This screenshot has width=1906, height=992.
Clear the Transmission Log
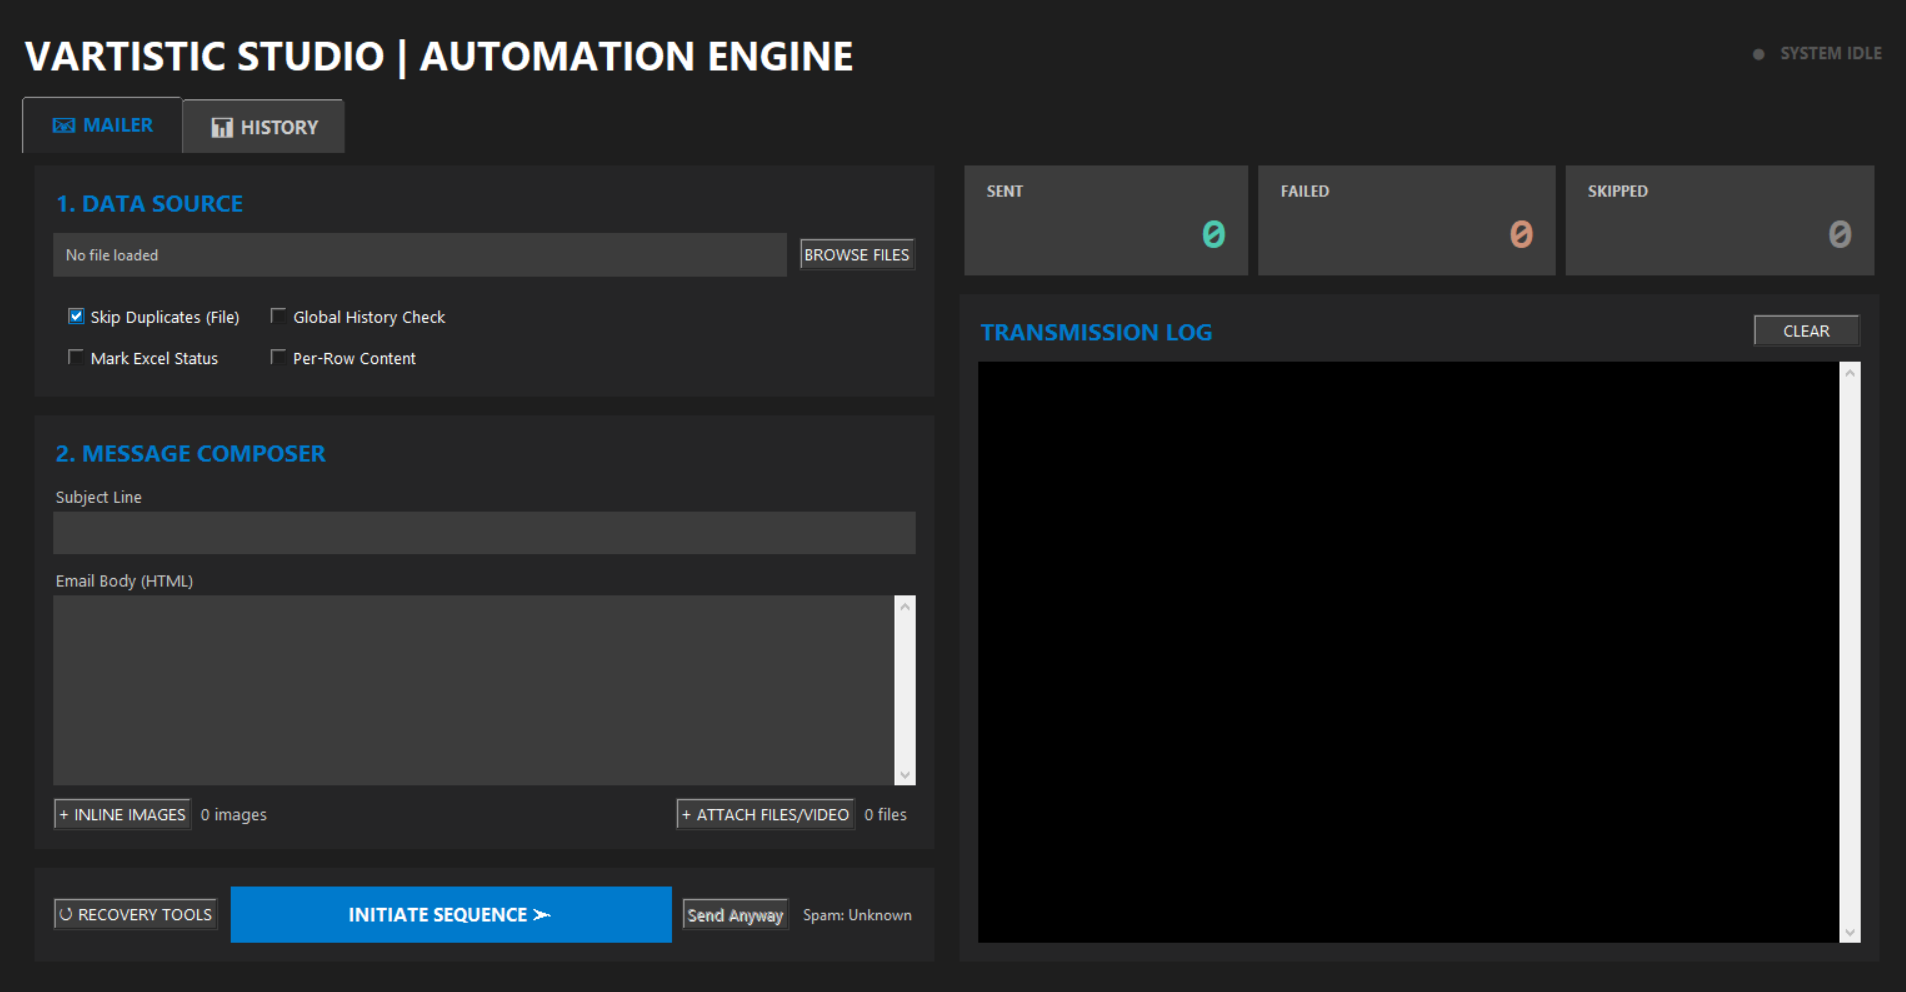point(1806,330)
